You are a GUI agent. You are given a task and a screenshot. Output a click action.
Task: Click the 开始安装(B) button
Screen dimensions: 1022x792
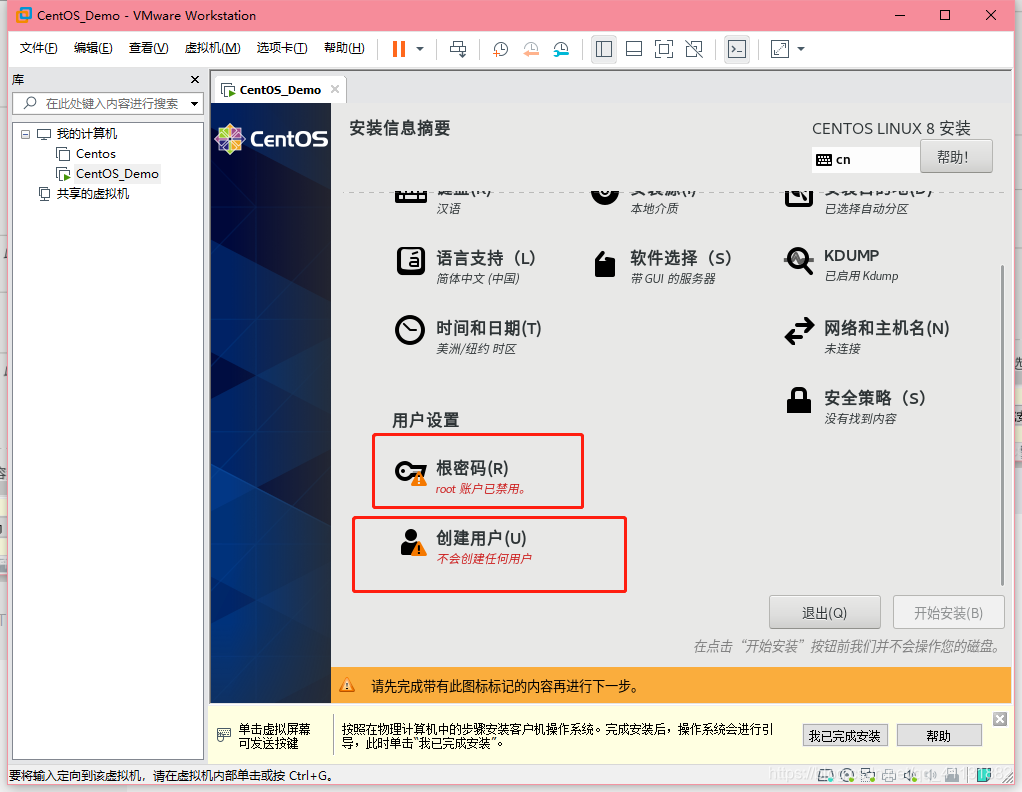coord(948,612)
